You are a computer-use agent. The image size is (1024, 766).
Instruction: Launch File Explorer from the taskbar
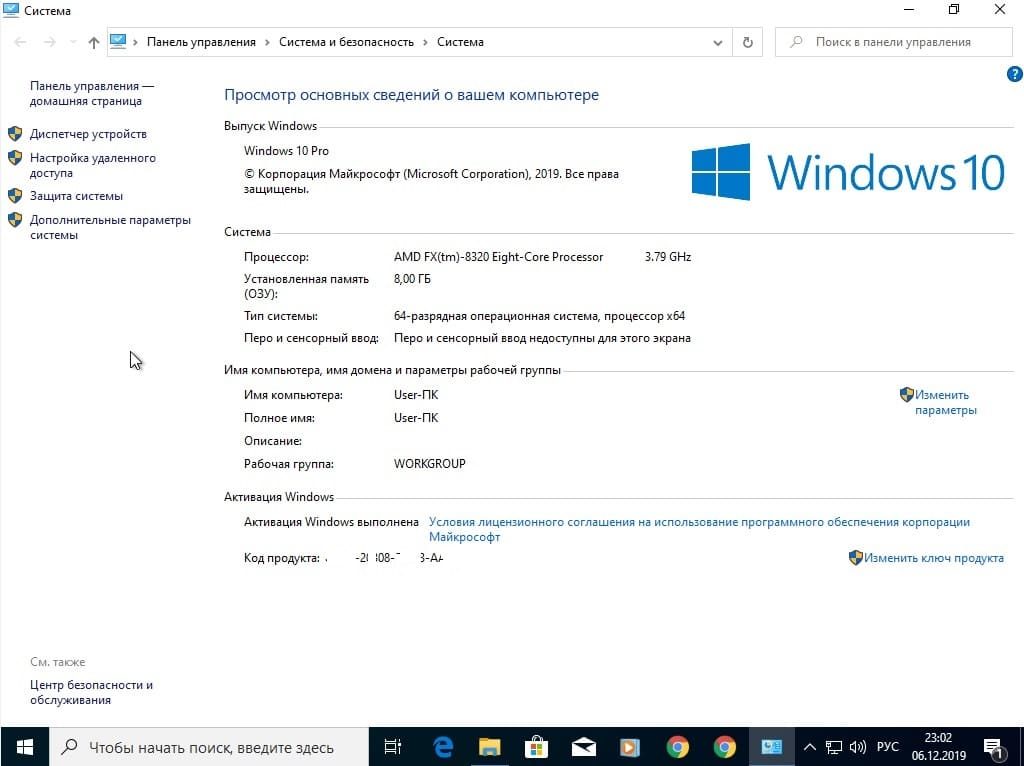(x=489, y=746)
